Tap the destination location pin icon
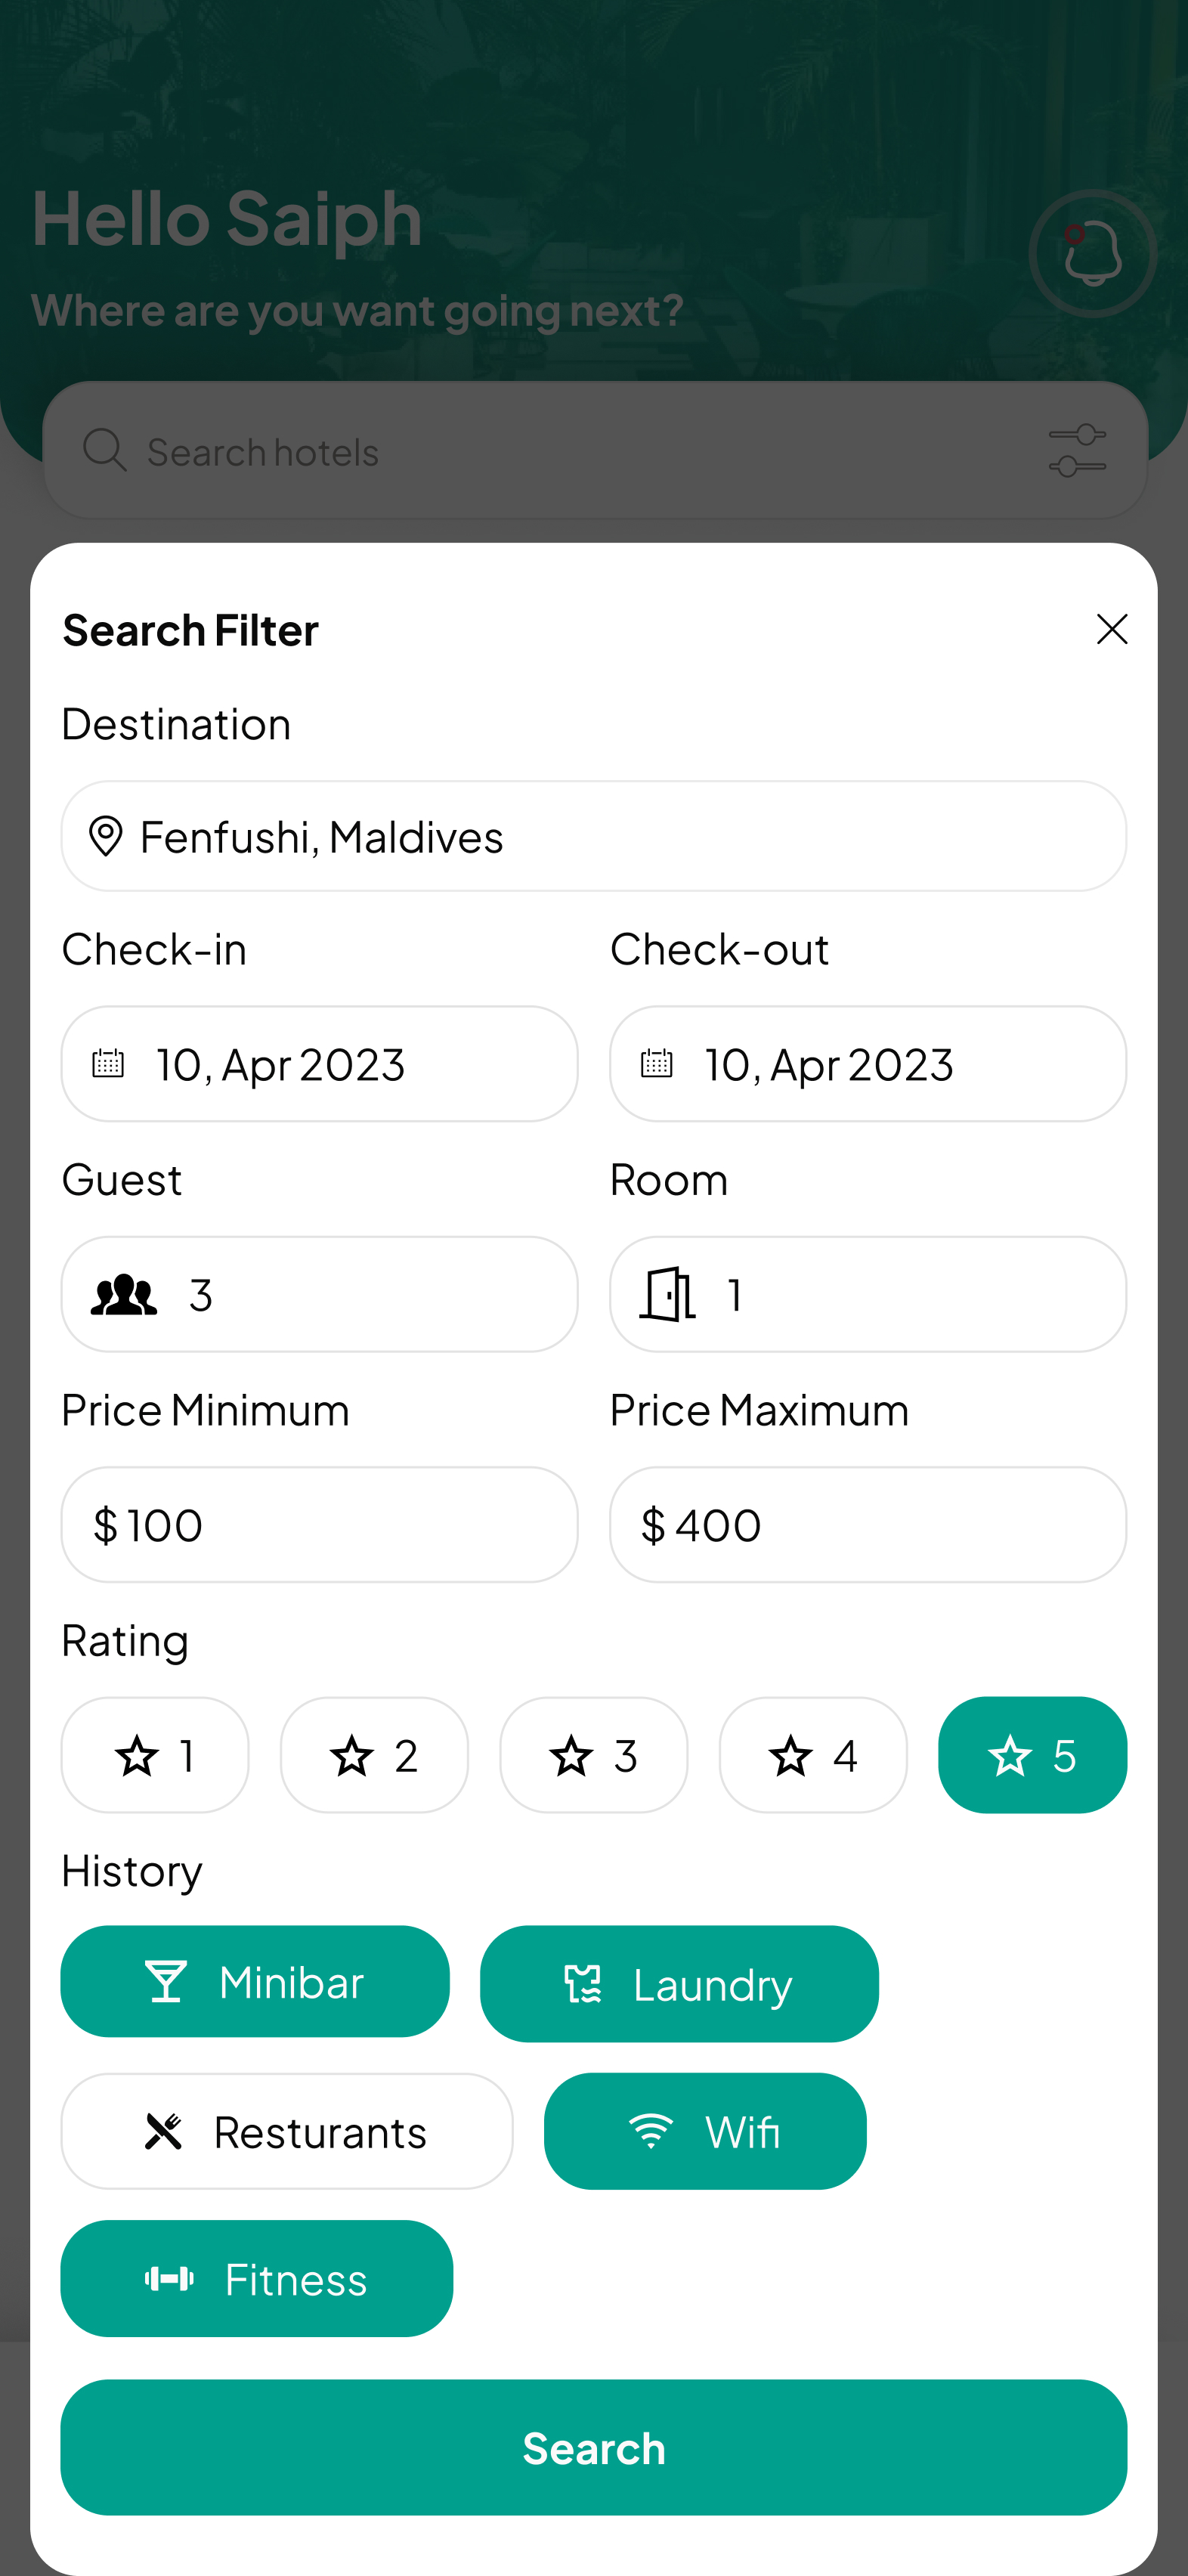The width and height of the screenshot is (1188, 2576). click(x=105, y=836)
